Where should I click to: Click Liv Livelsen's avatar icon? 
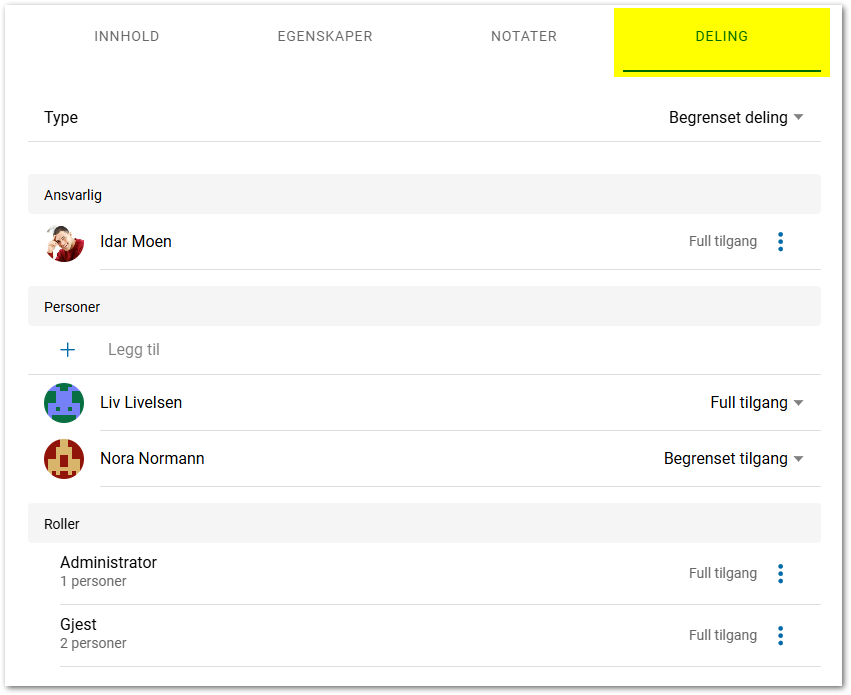[64, 403]
